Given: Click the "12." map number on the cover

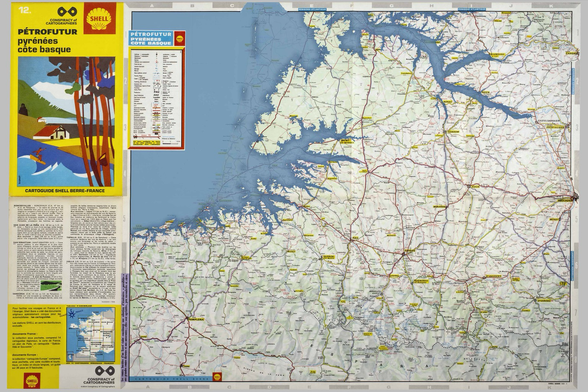Looking at the screenshot, I should pyautogui.click(x=25, y=11).
